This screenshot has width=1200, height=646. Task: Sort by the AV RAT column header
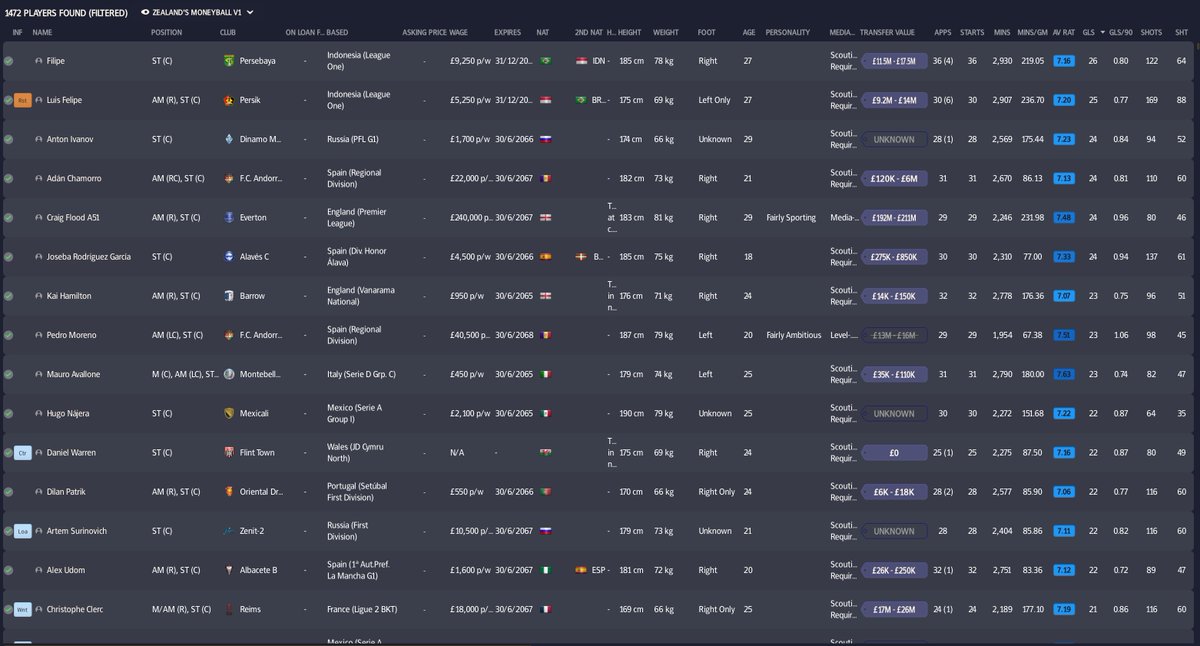click(1065, 32)
